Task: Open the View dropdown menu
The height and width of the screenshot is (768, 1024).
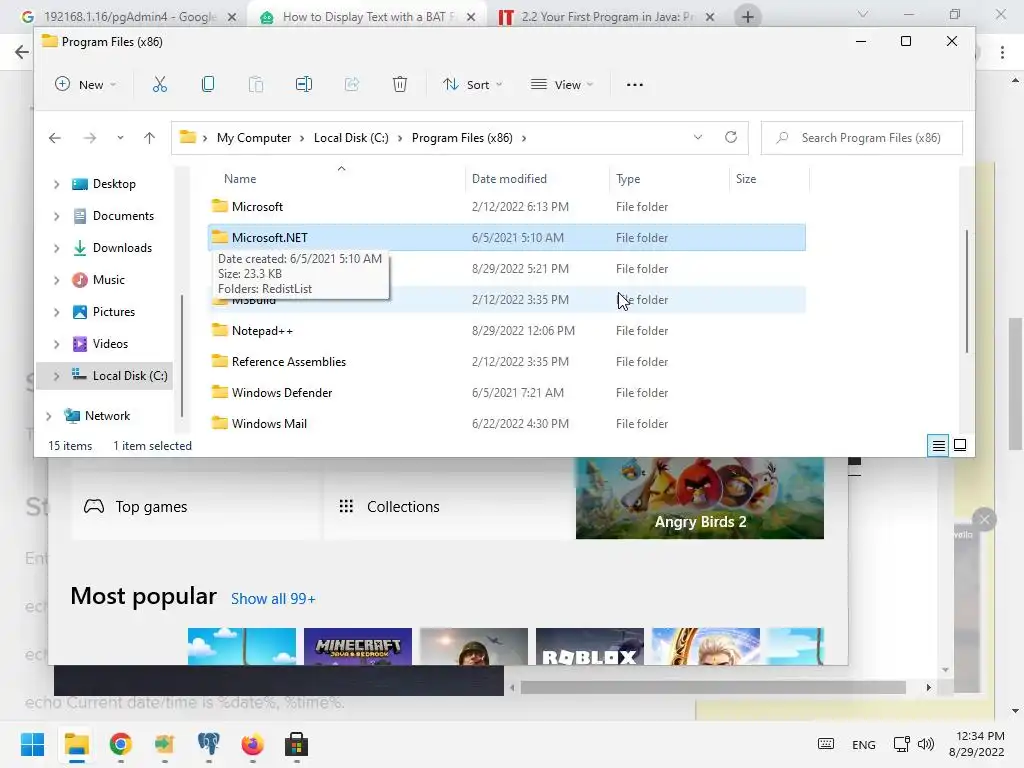Action: coord(562,84)
